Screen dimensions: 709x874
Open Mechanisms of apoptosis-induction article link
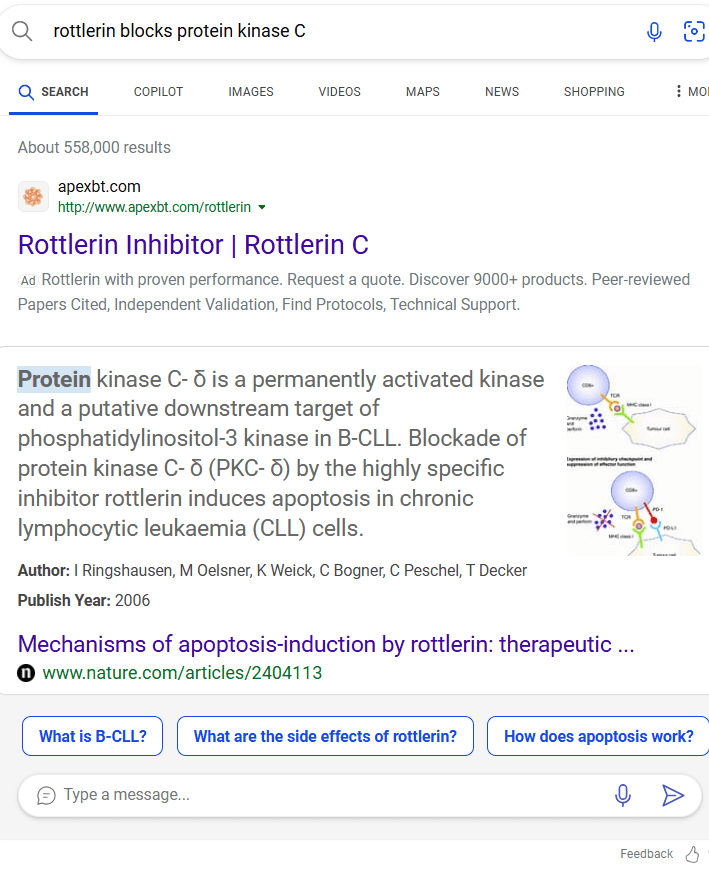(x=326, y=644)
